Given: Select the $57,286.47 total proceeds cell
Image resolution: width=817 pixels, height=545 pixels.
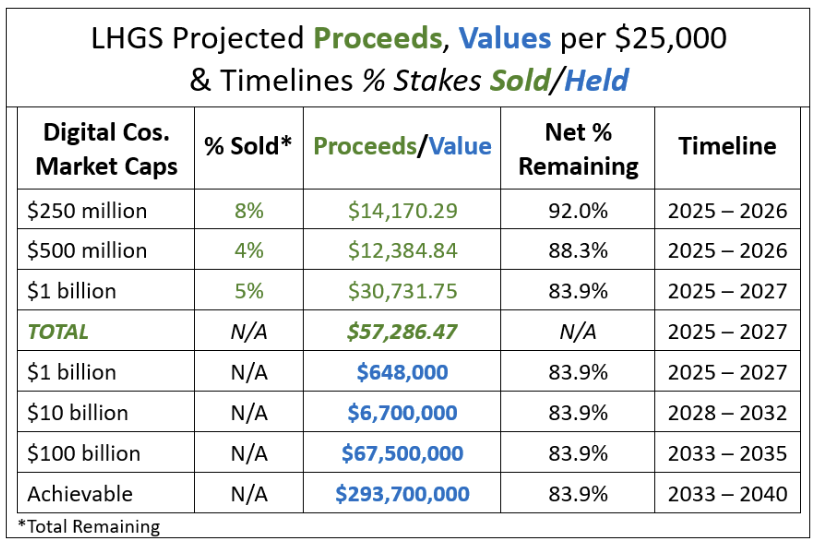Looking at the screenshot, I should [402, 331].
